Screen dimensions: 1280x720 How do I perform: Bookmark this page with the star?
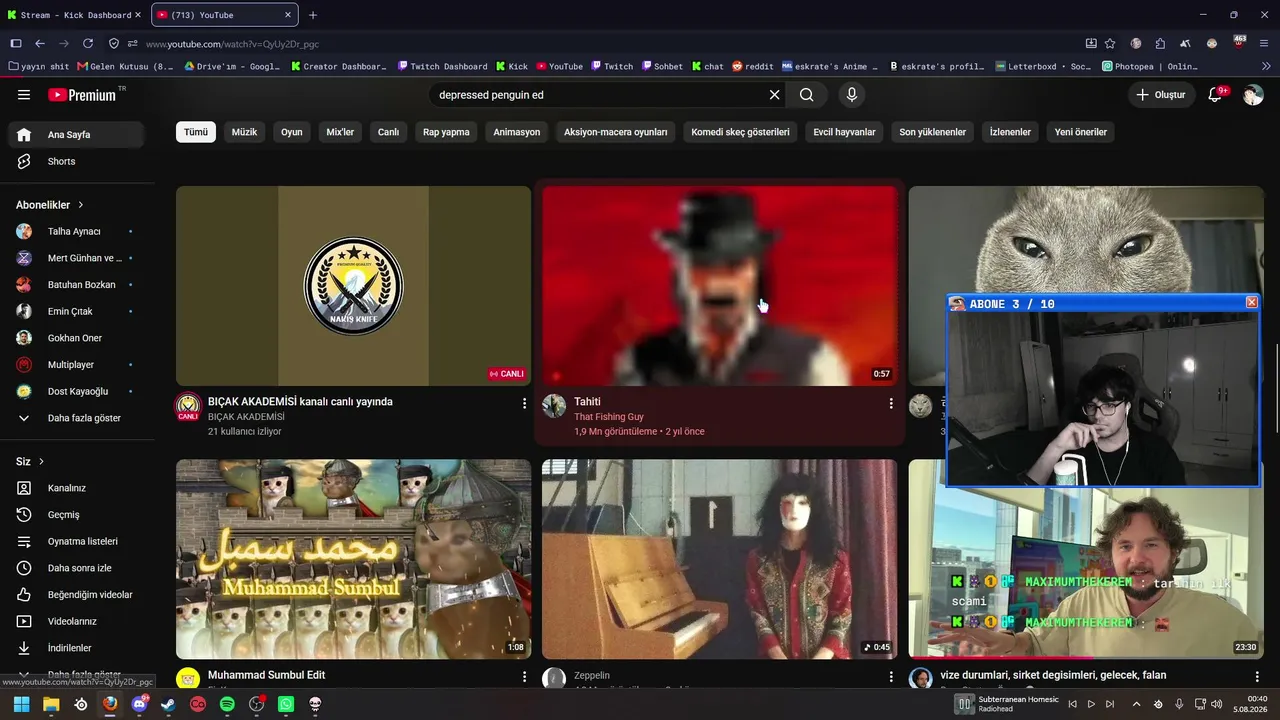tap(1110, 44)
